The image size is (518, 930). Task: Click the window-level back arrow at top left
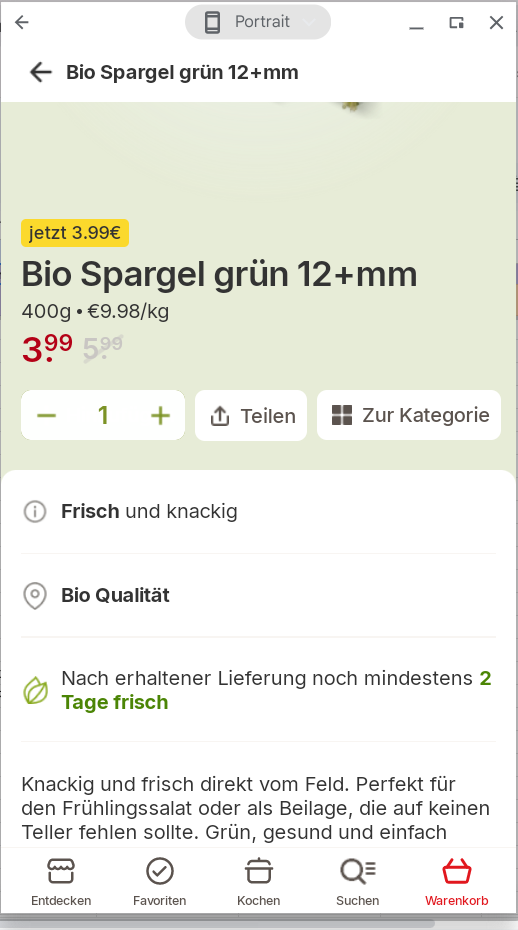[22, 23]
